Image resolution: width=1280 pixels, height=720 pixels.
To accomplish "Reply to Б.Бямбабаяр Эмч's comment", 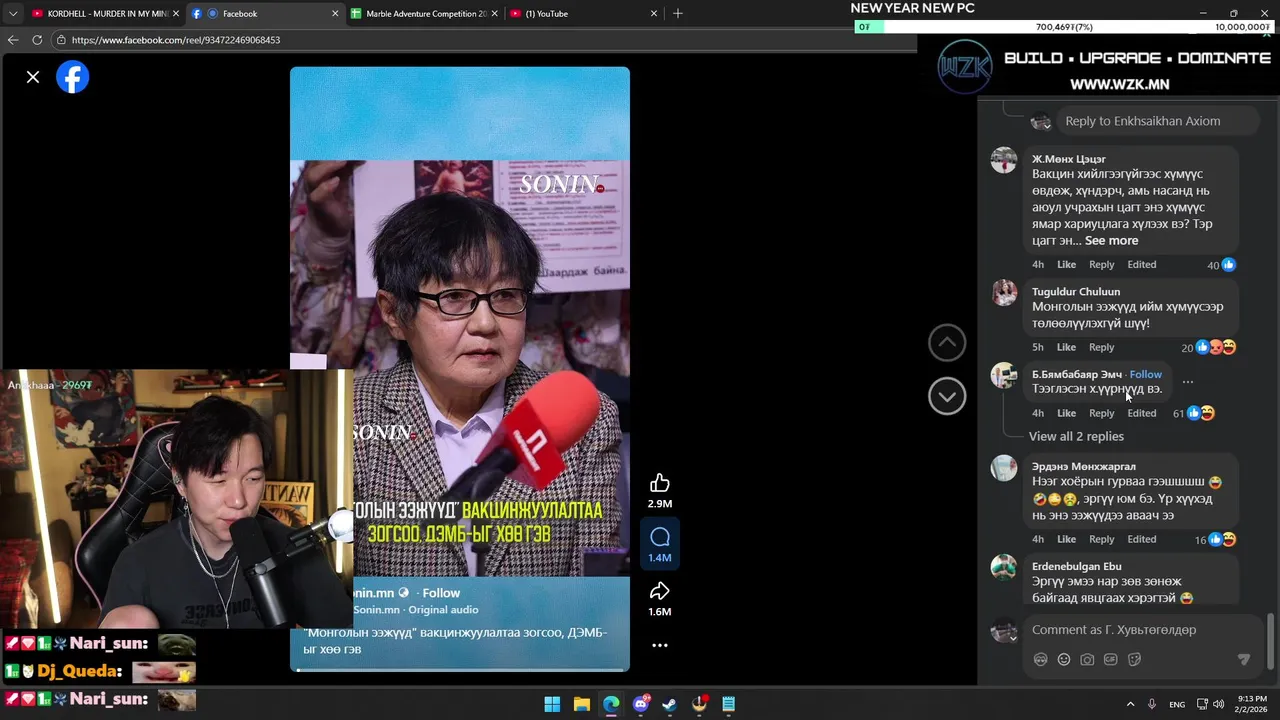I will (1101, 413).
